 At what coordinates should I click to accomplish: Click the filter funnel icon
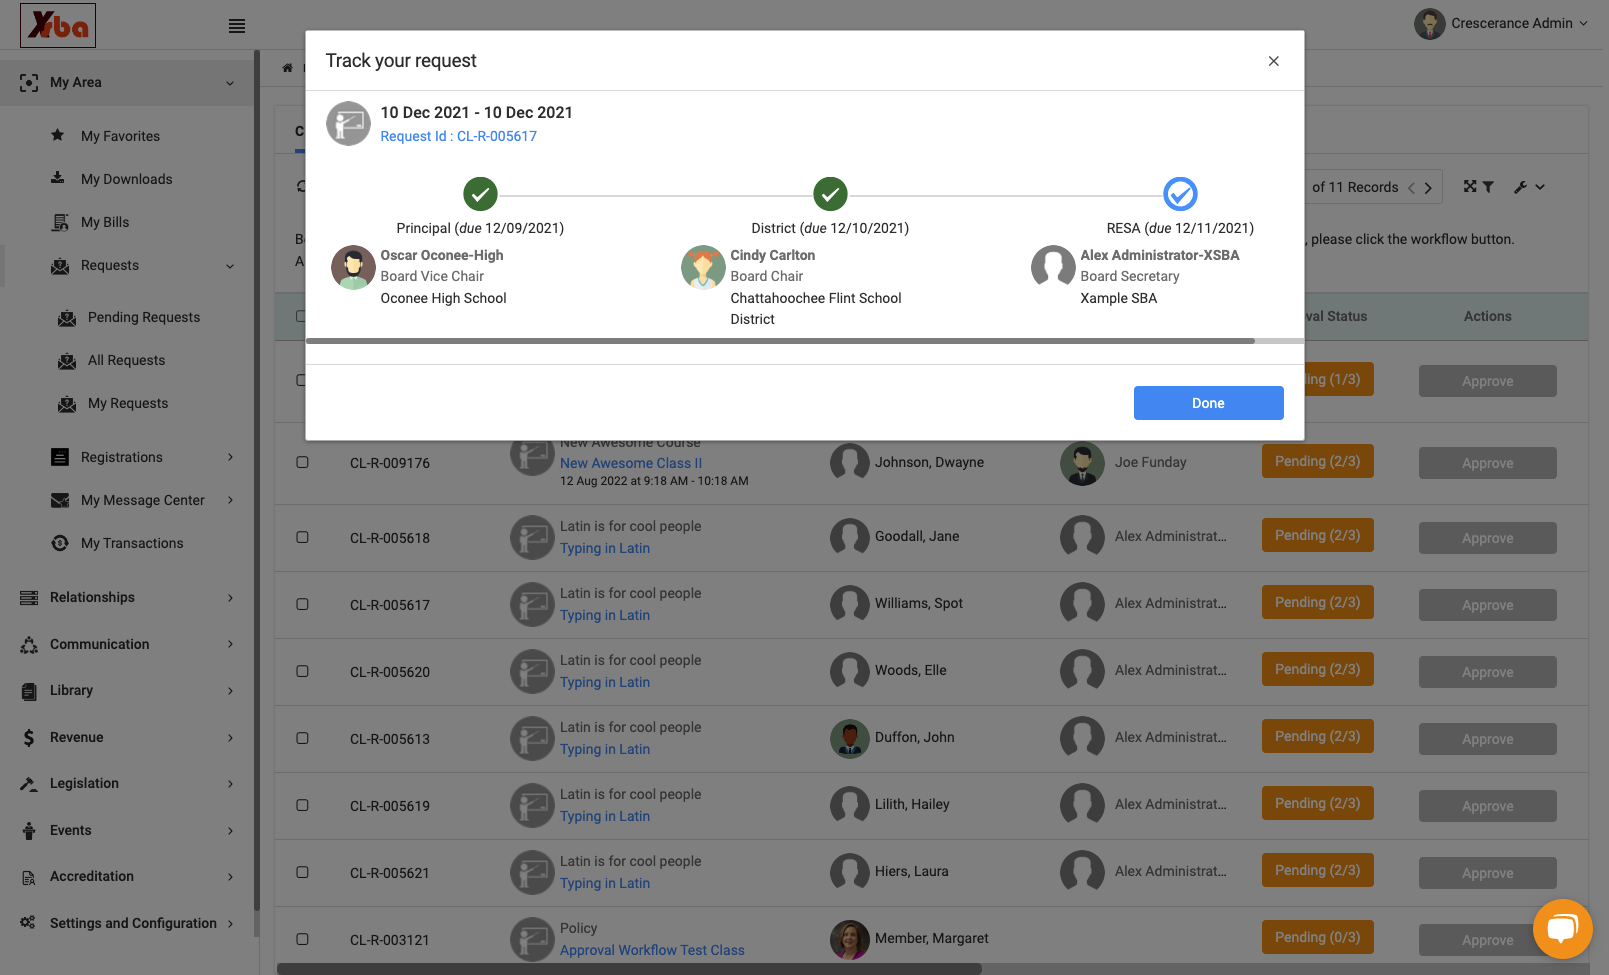[x=1488, y=187]
